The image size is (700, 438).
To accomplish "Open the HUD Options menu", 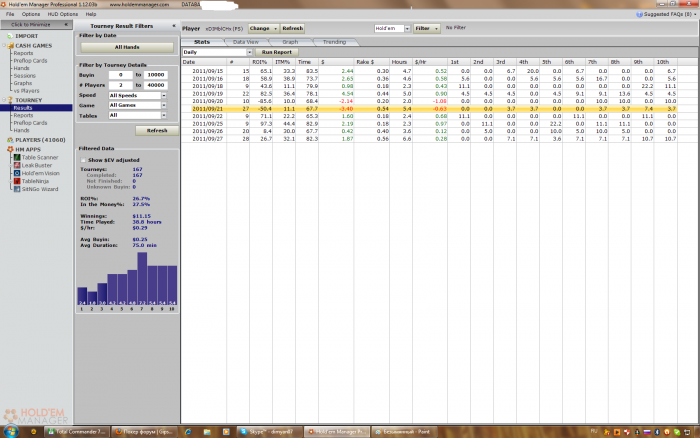I will tap(62, 15).
